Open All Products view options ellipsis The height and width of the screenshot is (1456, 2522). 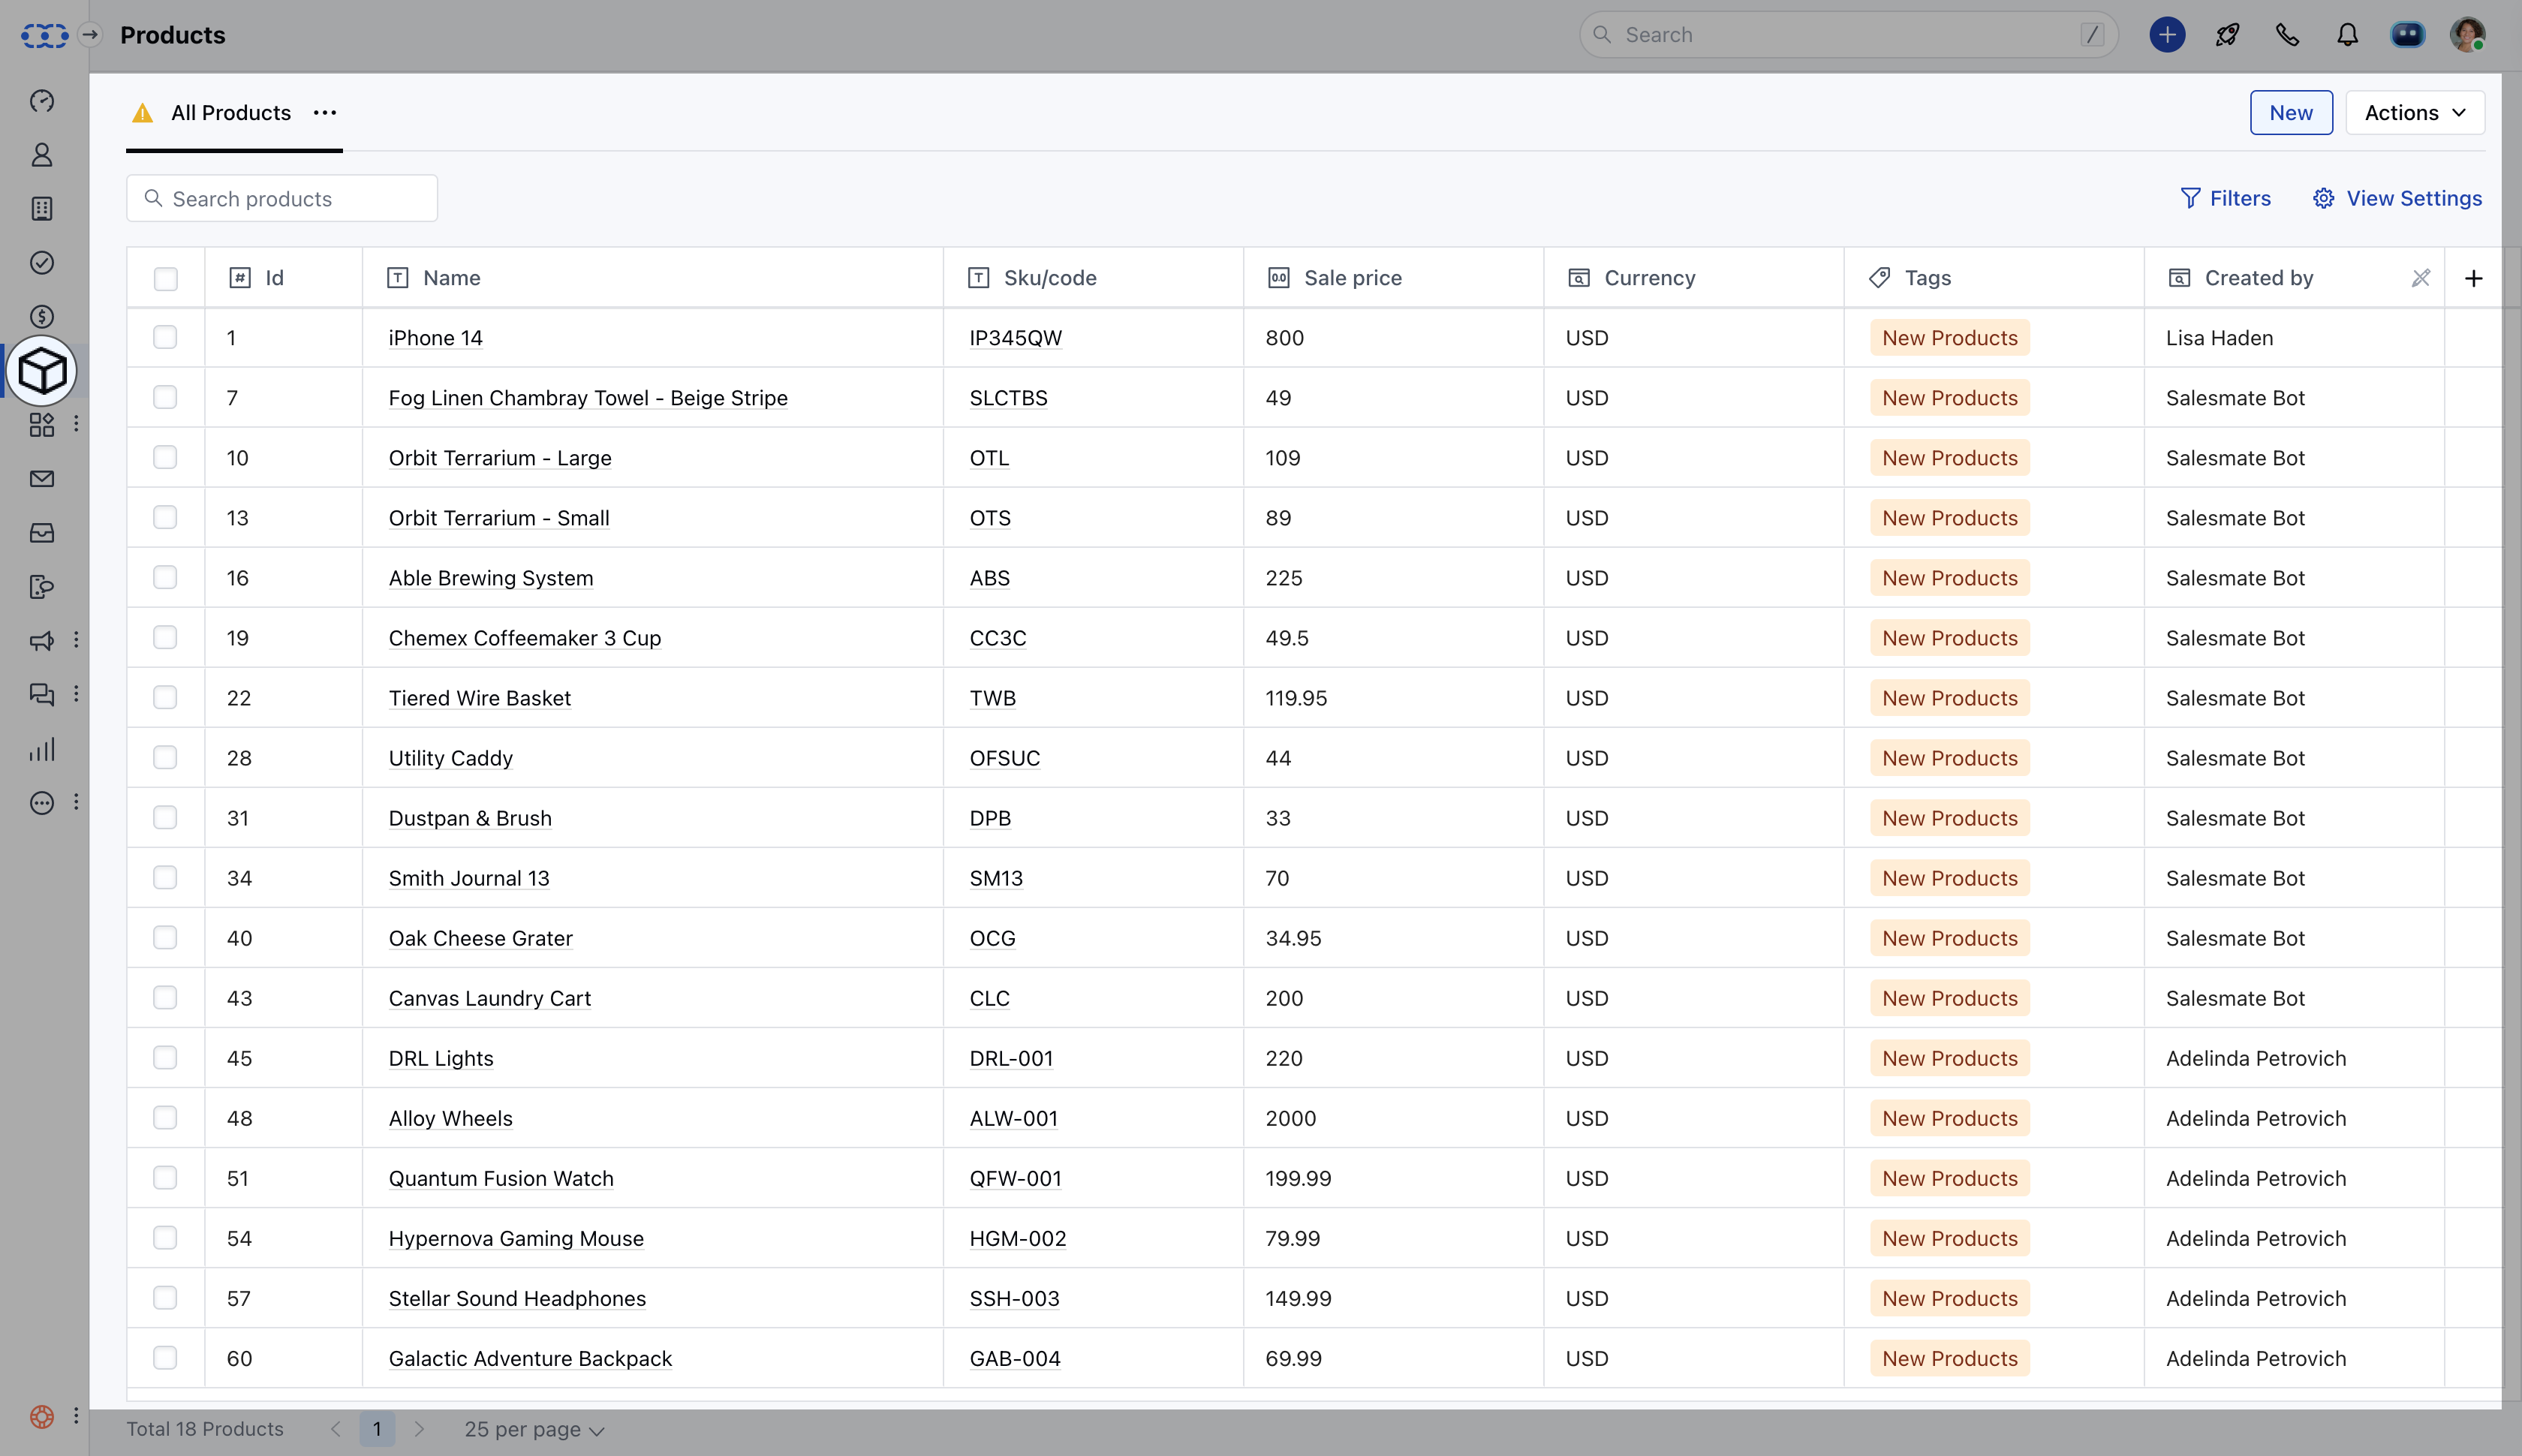click(325, 113)
